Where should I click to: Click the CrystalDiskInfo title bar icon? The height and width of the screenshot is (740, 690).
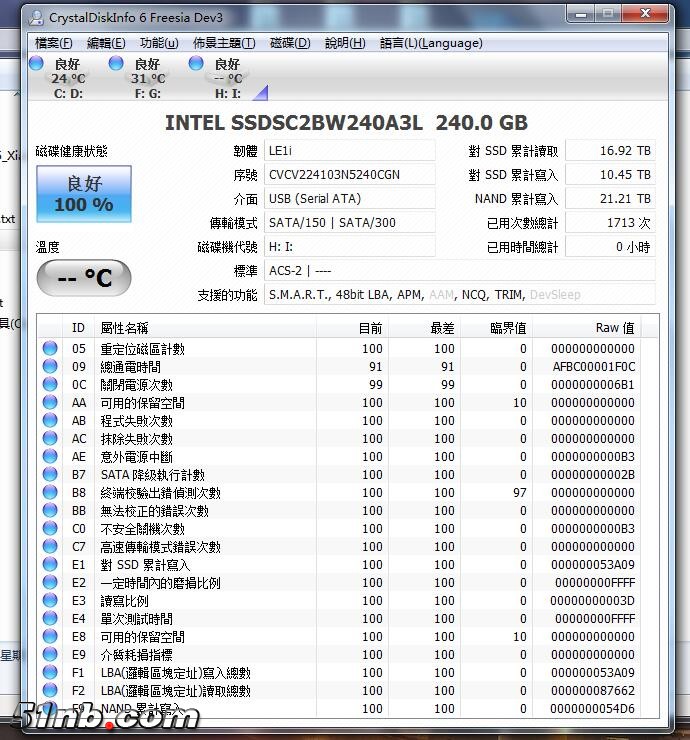[36, 18]
